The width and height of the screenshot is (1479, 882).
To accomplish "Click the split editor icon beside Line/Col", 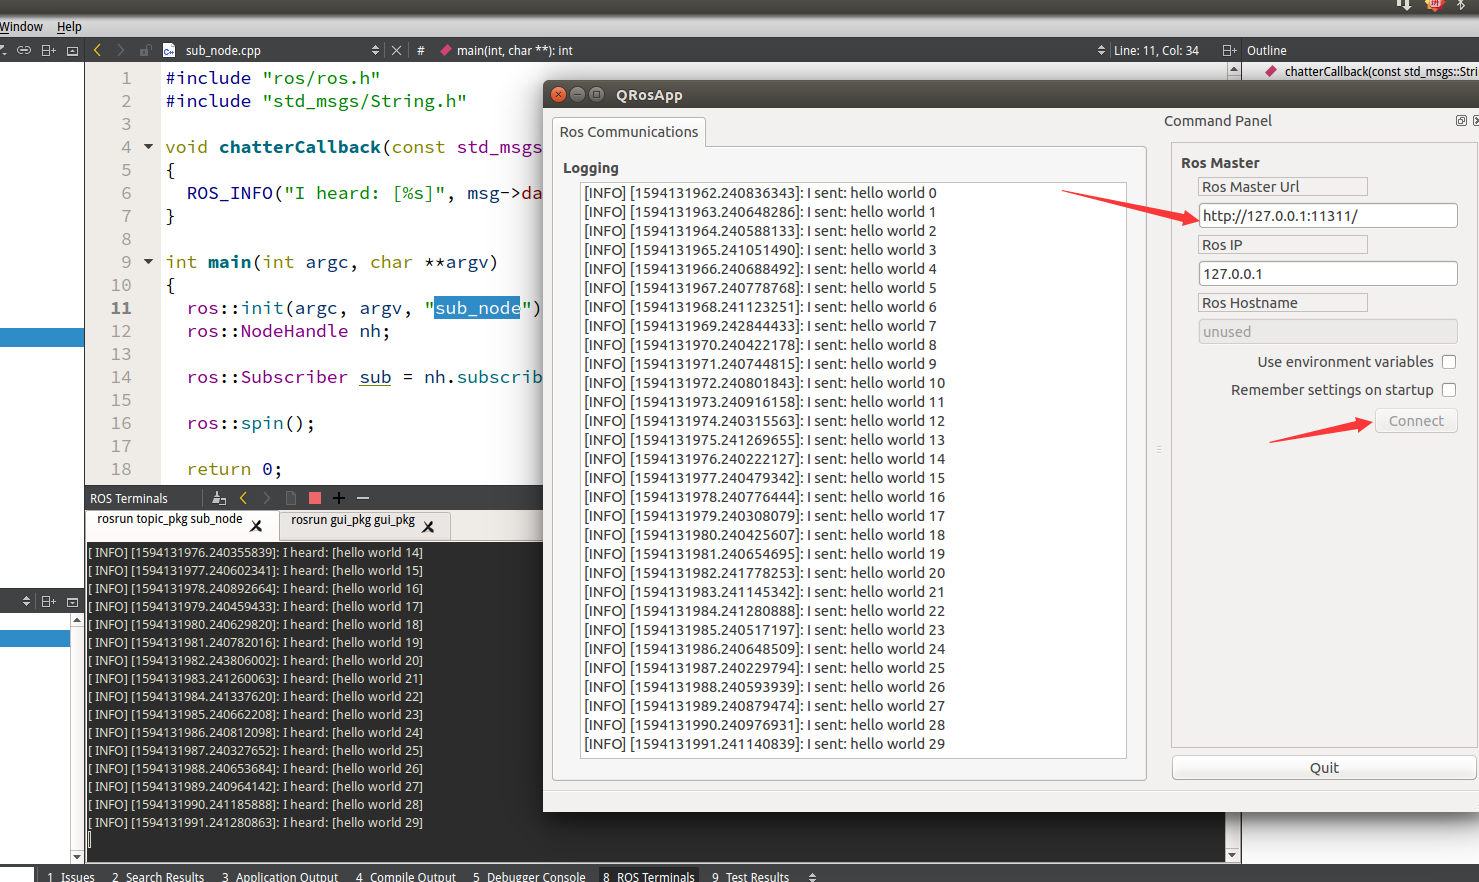I will [x=1229, y=50].
